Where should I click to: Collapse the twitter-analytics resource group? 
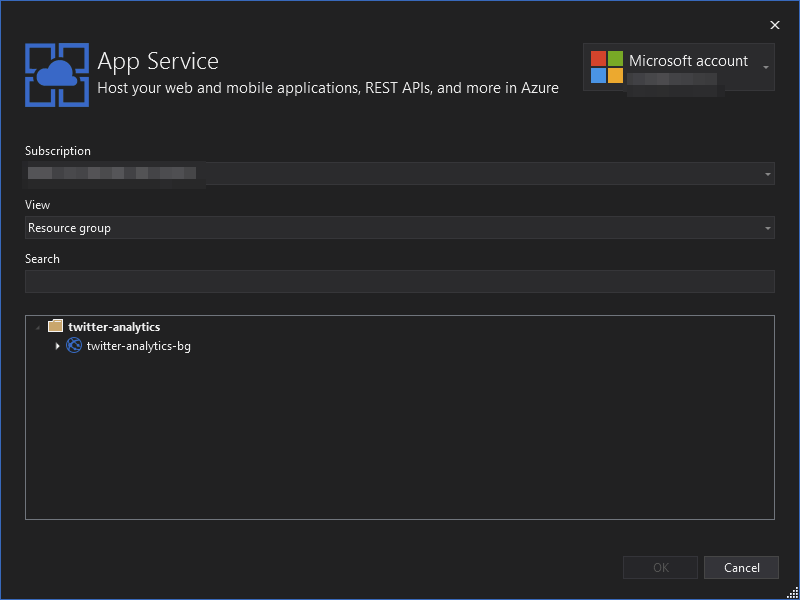click(x=38, y=327)
